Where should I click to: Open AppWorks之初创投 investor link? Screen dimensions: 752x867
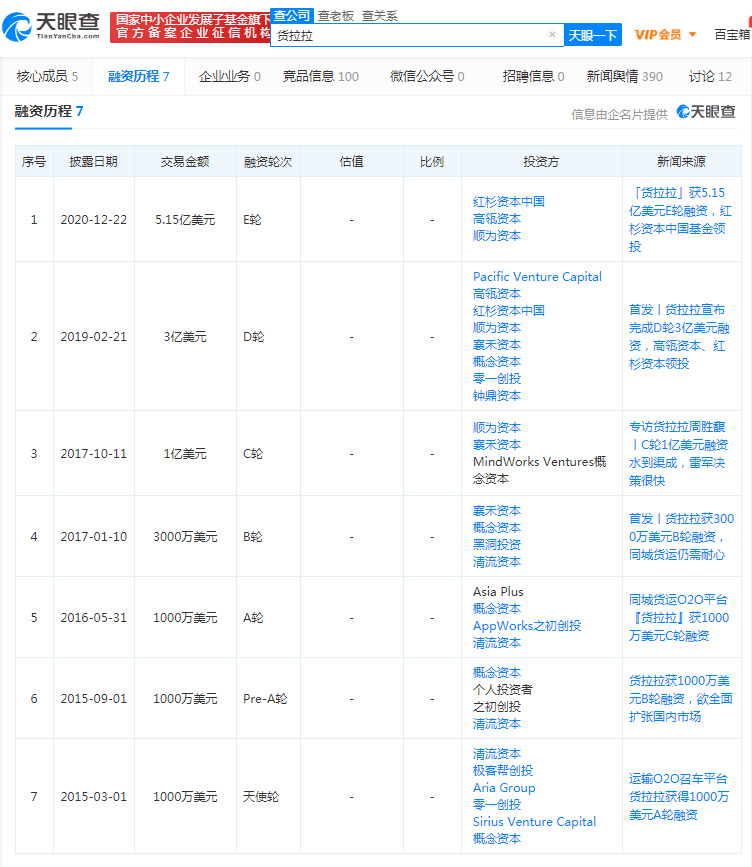(x=527, y=625)
